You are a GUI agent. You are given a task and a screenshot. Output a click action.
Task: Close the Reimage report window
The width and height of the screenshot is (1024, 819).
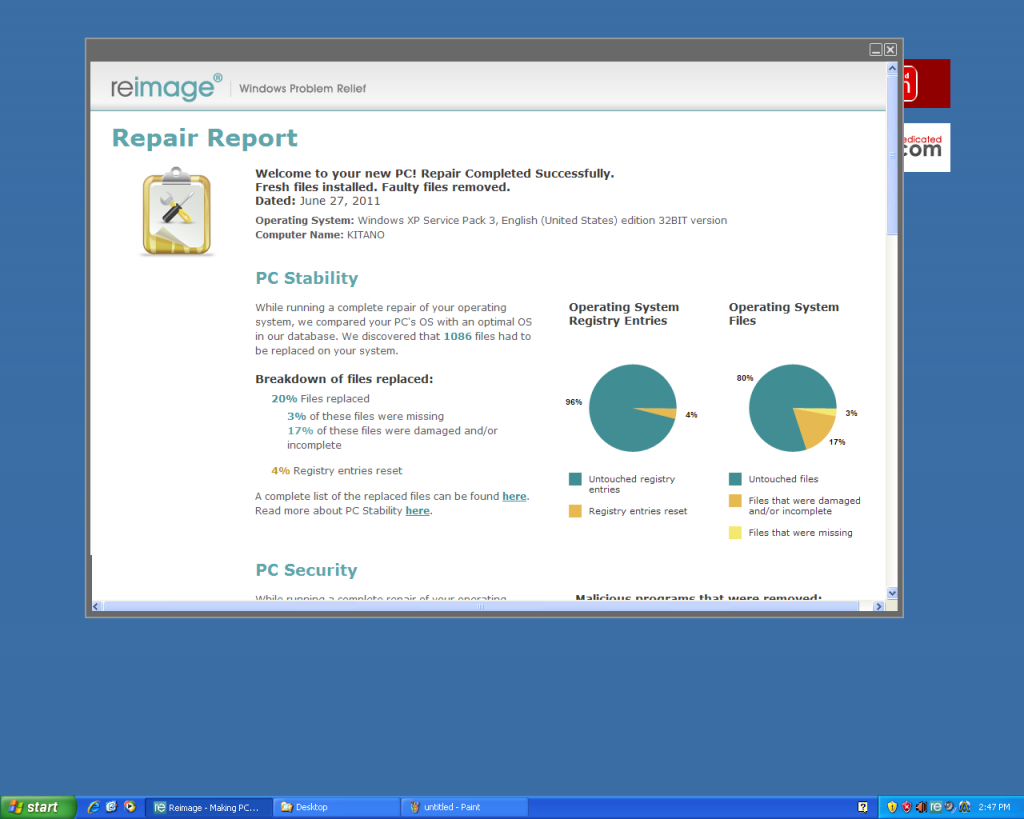coord(890,50)
